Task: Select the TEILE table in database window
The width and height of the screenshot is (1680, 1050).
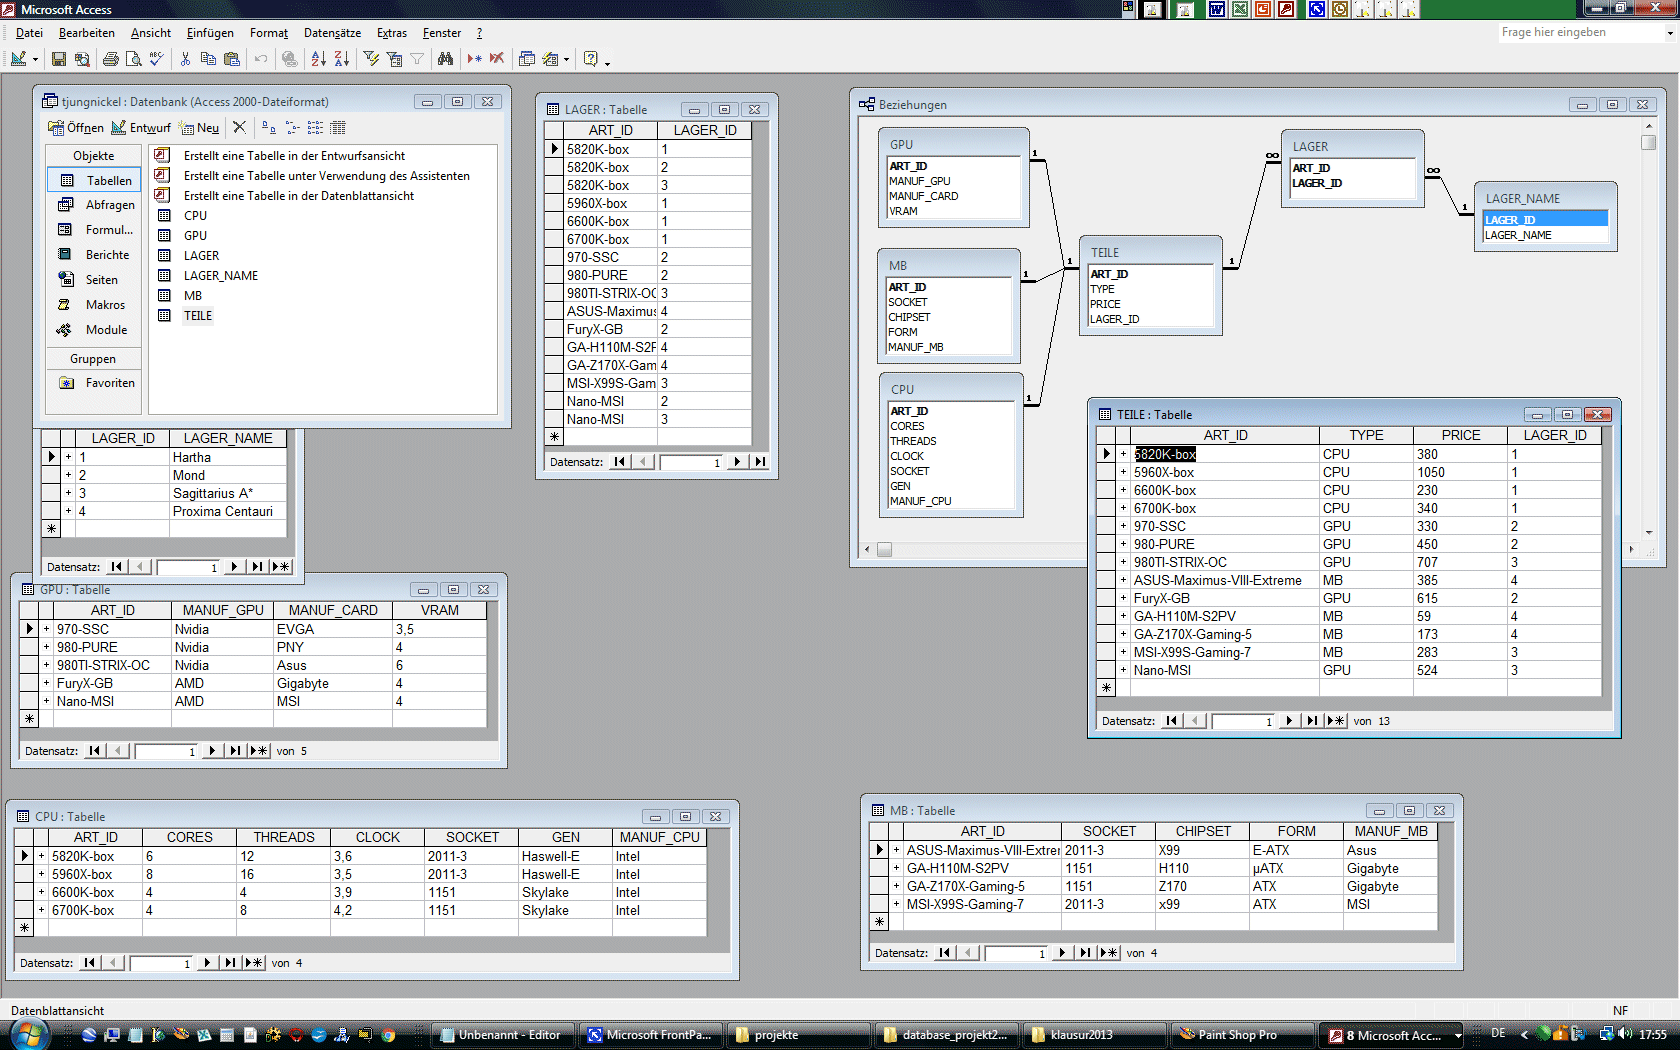Action: pos(198,315)
